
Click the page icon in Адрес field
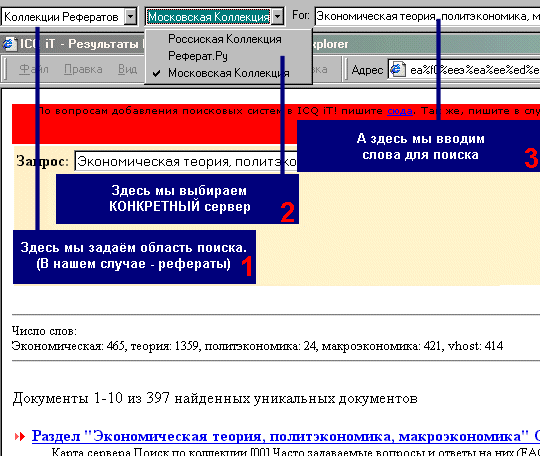(398, 70)
